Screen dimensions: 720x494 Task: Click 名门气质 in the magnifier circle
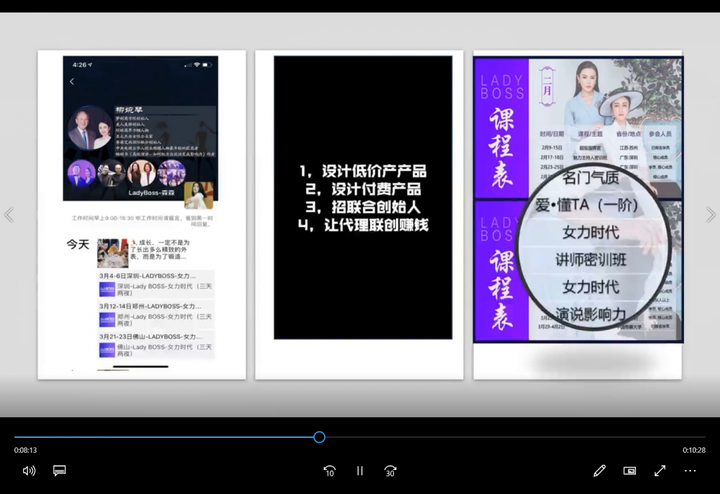click(x=591, y=178)
